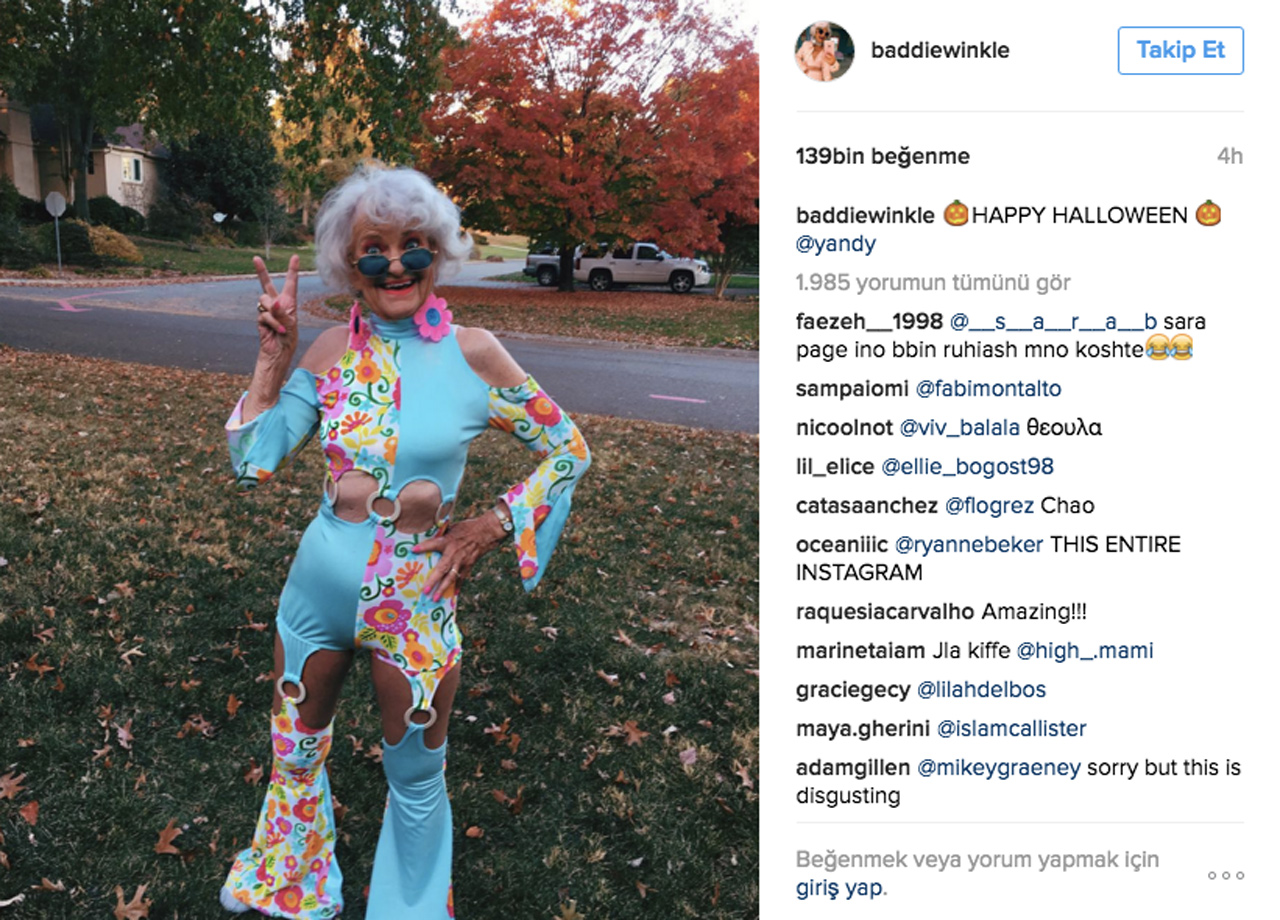Expand 1.985 yorumun tümünü gör comments
1280x920 pixels.
tap(933, 283)
